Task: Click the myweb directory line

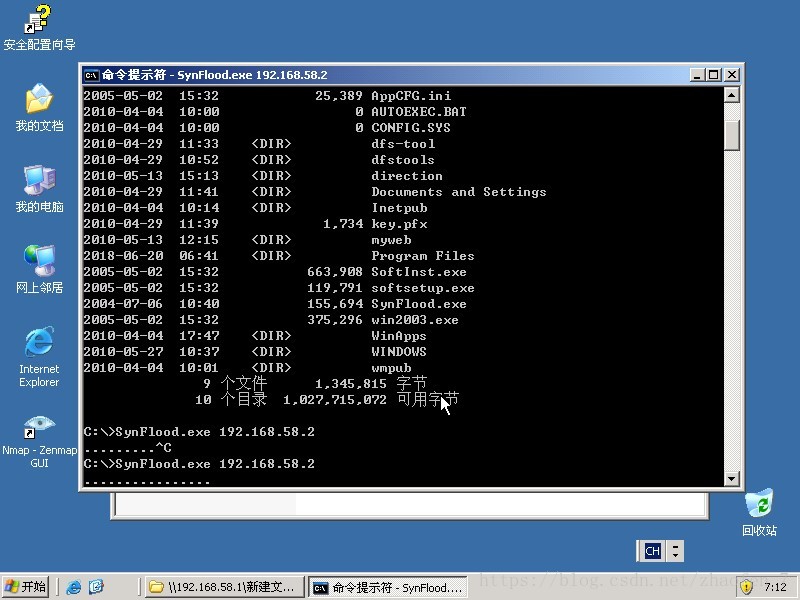Action: 247,240
